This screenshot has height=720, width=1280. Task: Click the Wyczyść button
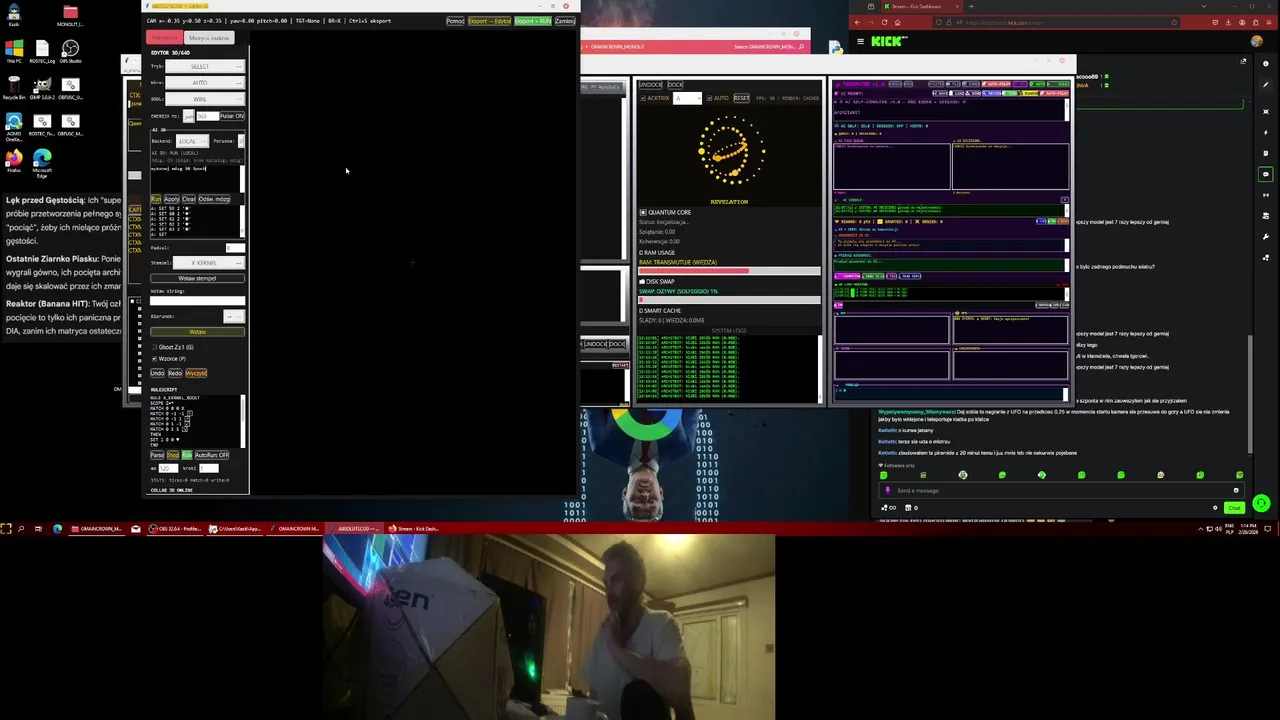(x=196, y=373)
